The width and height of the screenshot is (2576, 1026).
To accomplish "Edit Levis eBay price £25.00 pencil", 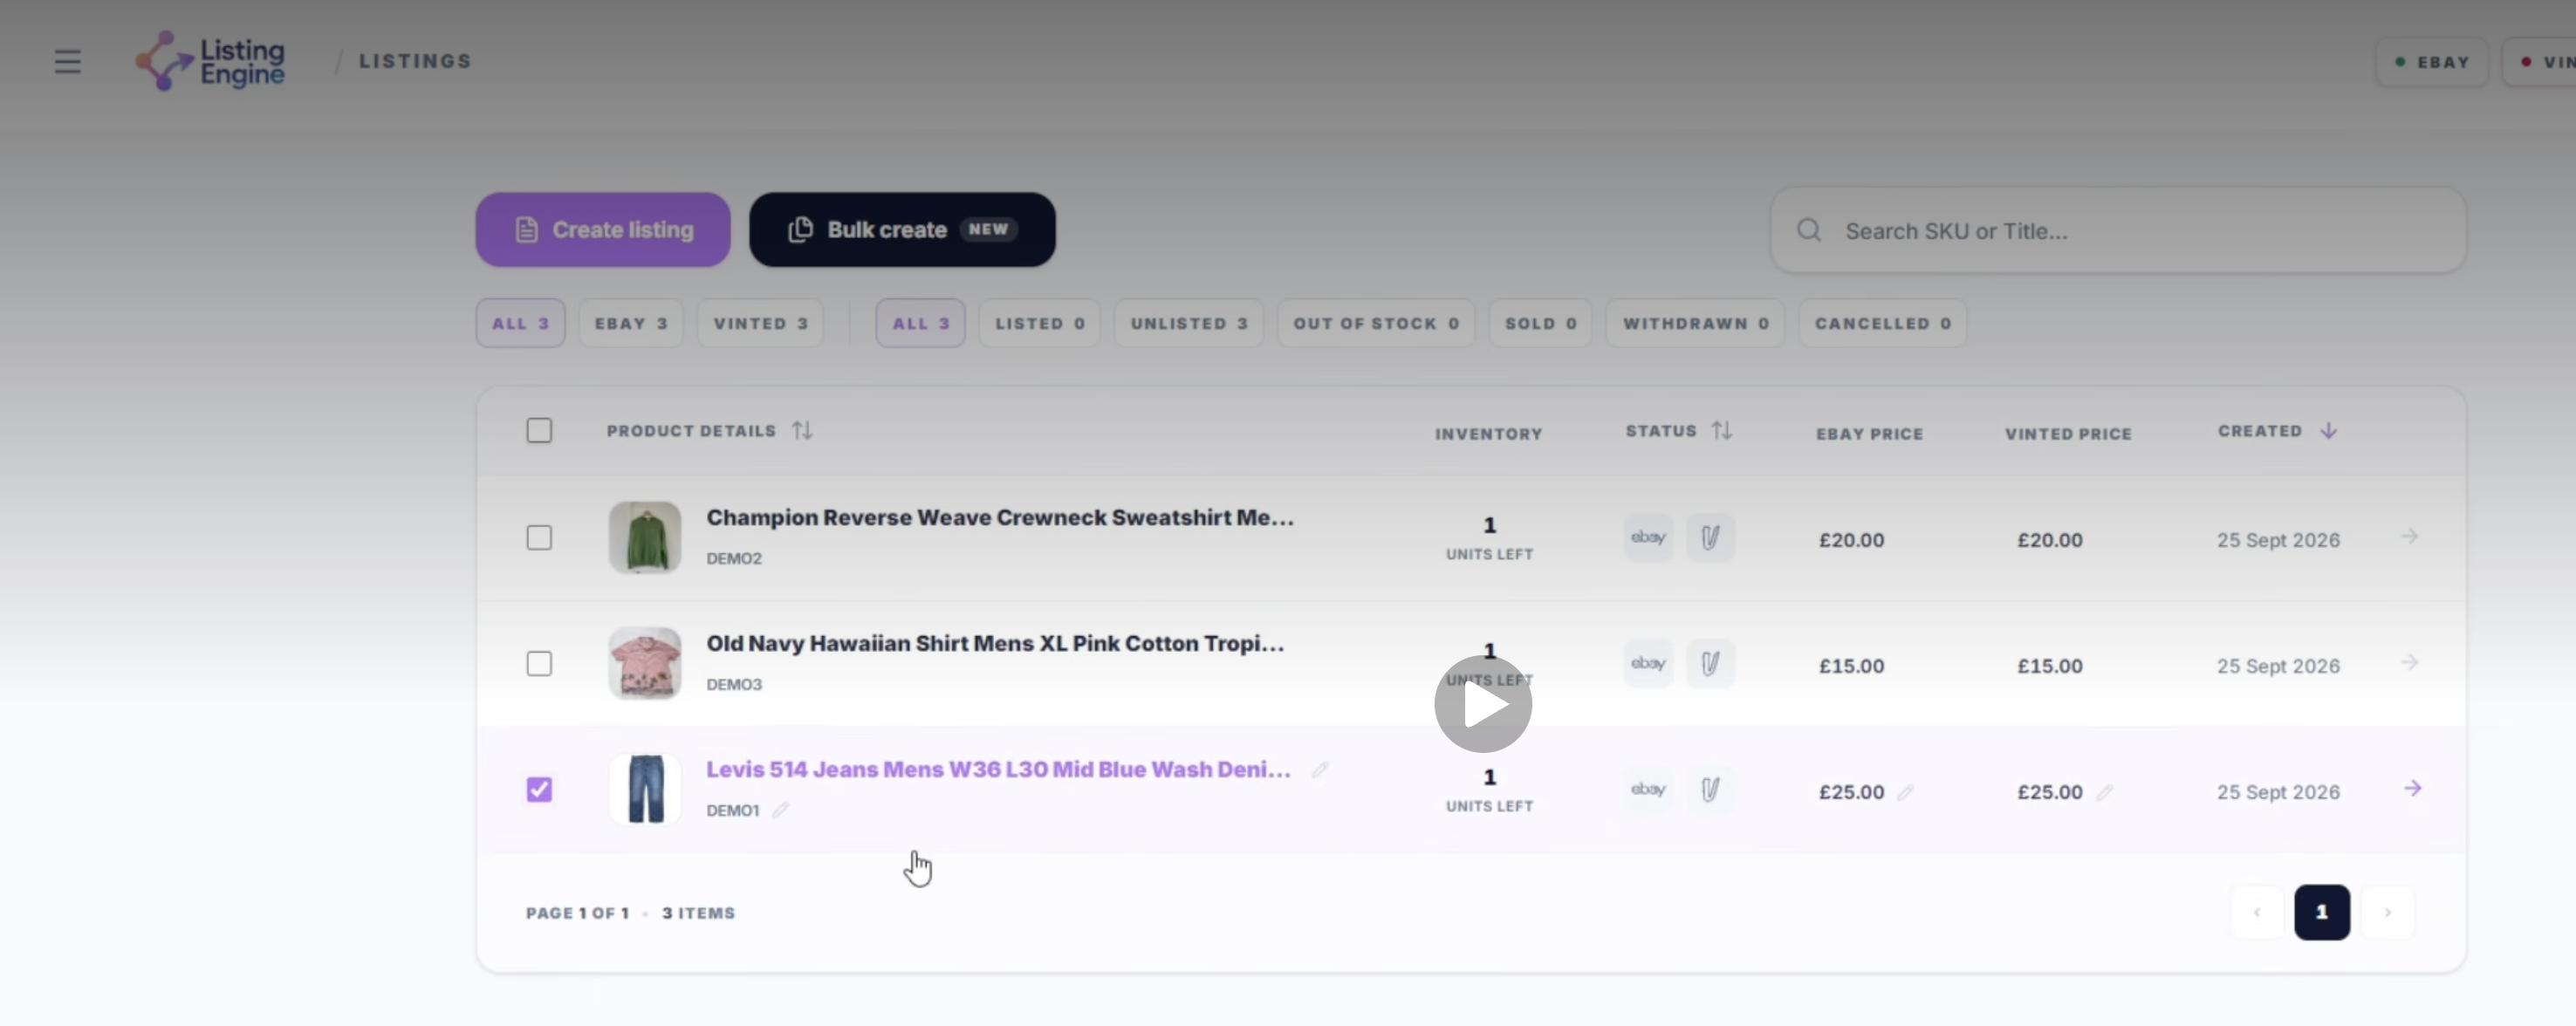I will [x=1905, y=793].
